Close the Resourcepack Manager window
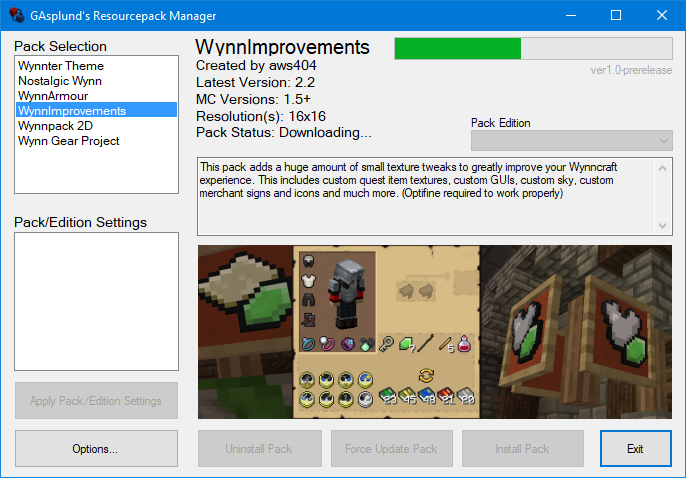 (662, 16)
